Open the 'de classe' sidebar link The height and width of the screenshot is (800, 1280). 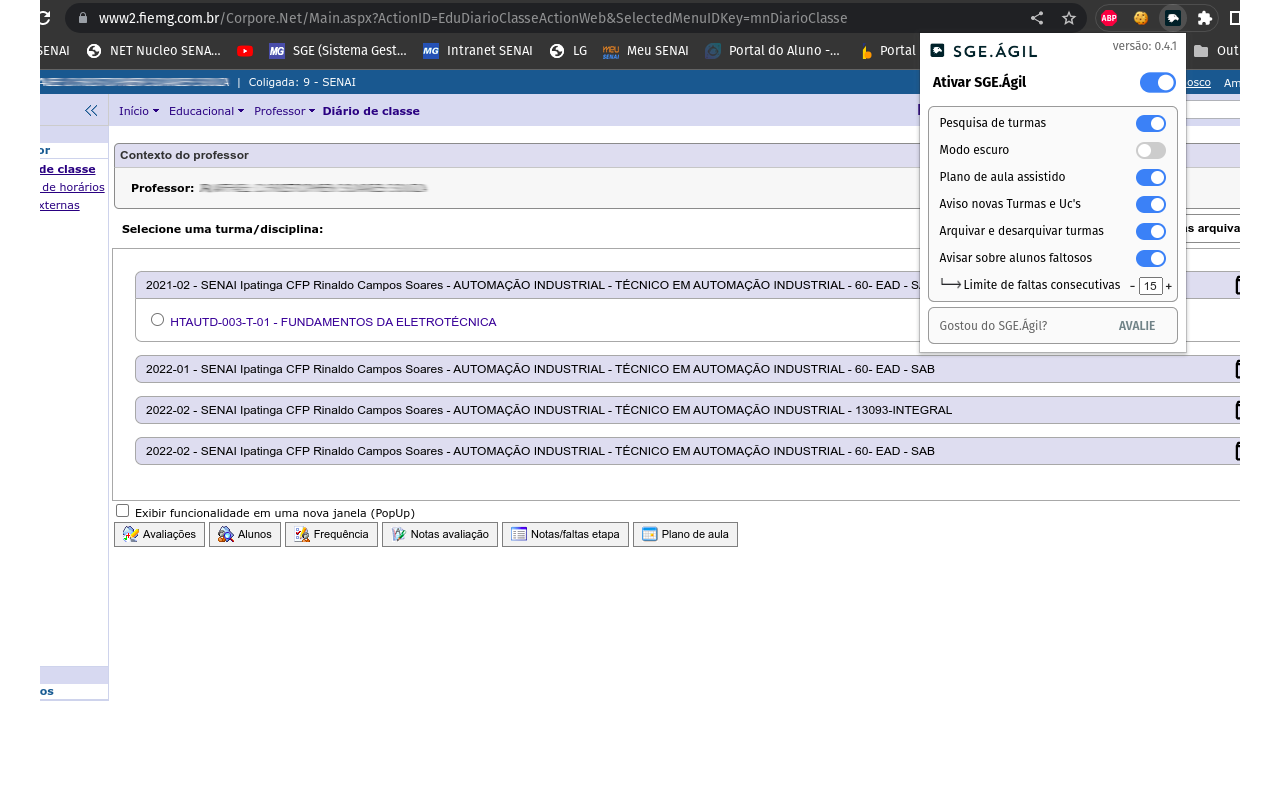(x=68, y=169)
